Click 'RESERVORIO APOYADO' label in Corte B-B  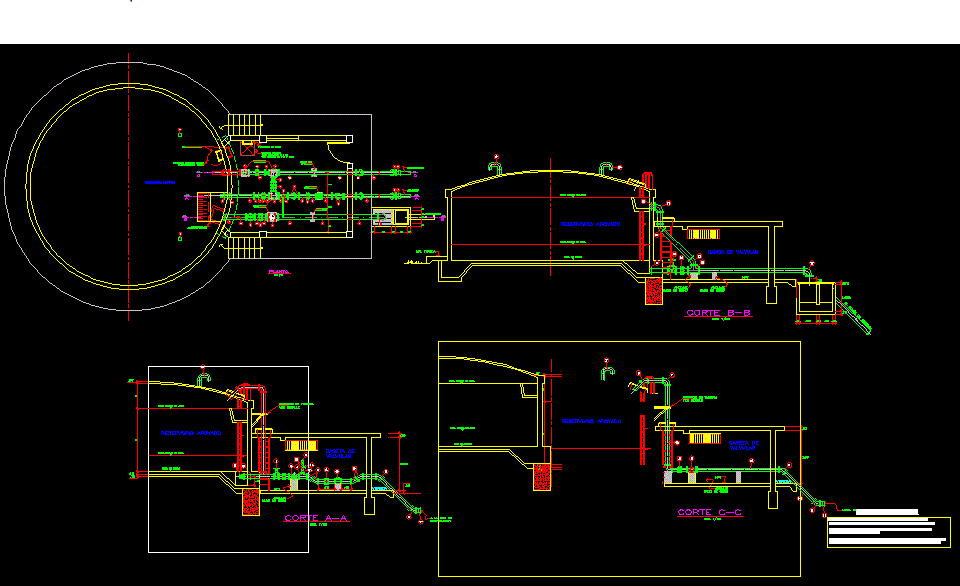pyautogui.click(x=590, y=224)
